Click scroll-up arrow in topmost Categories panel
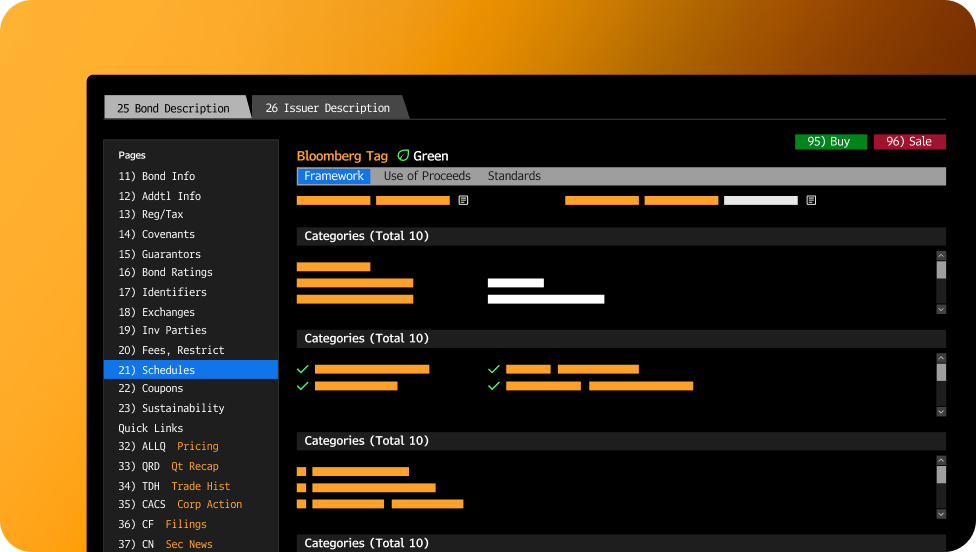This screenshot has width=976, height=552. (x=941, y=256)
